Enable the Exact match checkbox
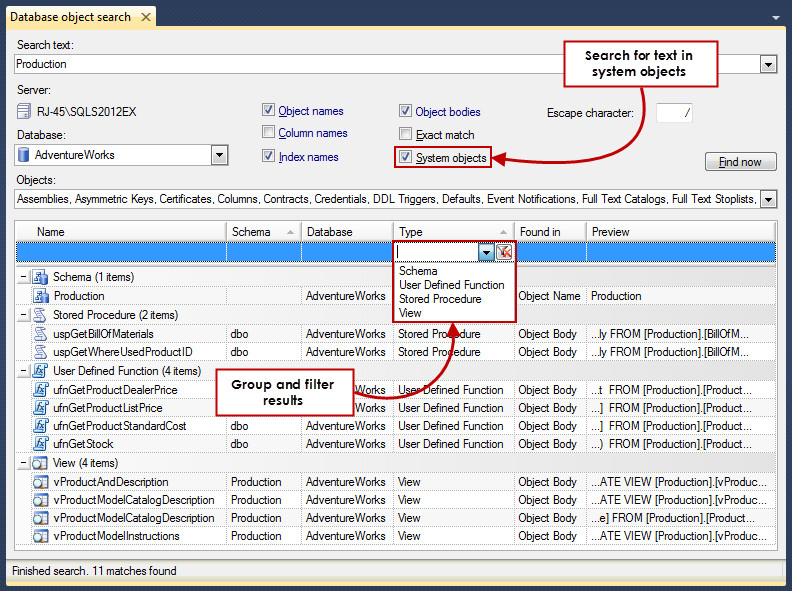The height and width of the screenshot is (591, 792). click(405, 134)
